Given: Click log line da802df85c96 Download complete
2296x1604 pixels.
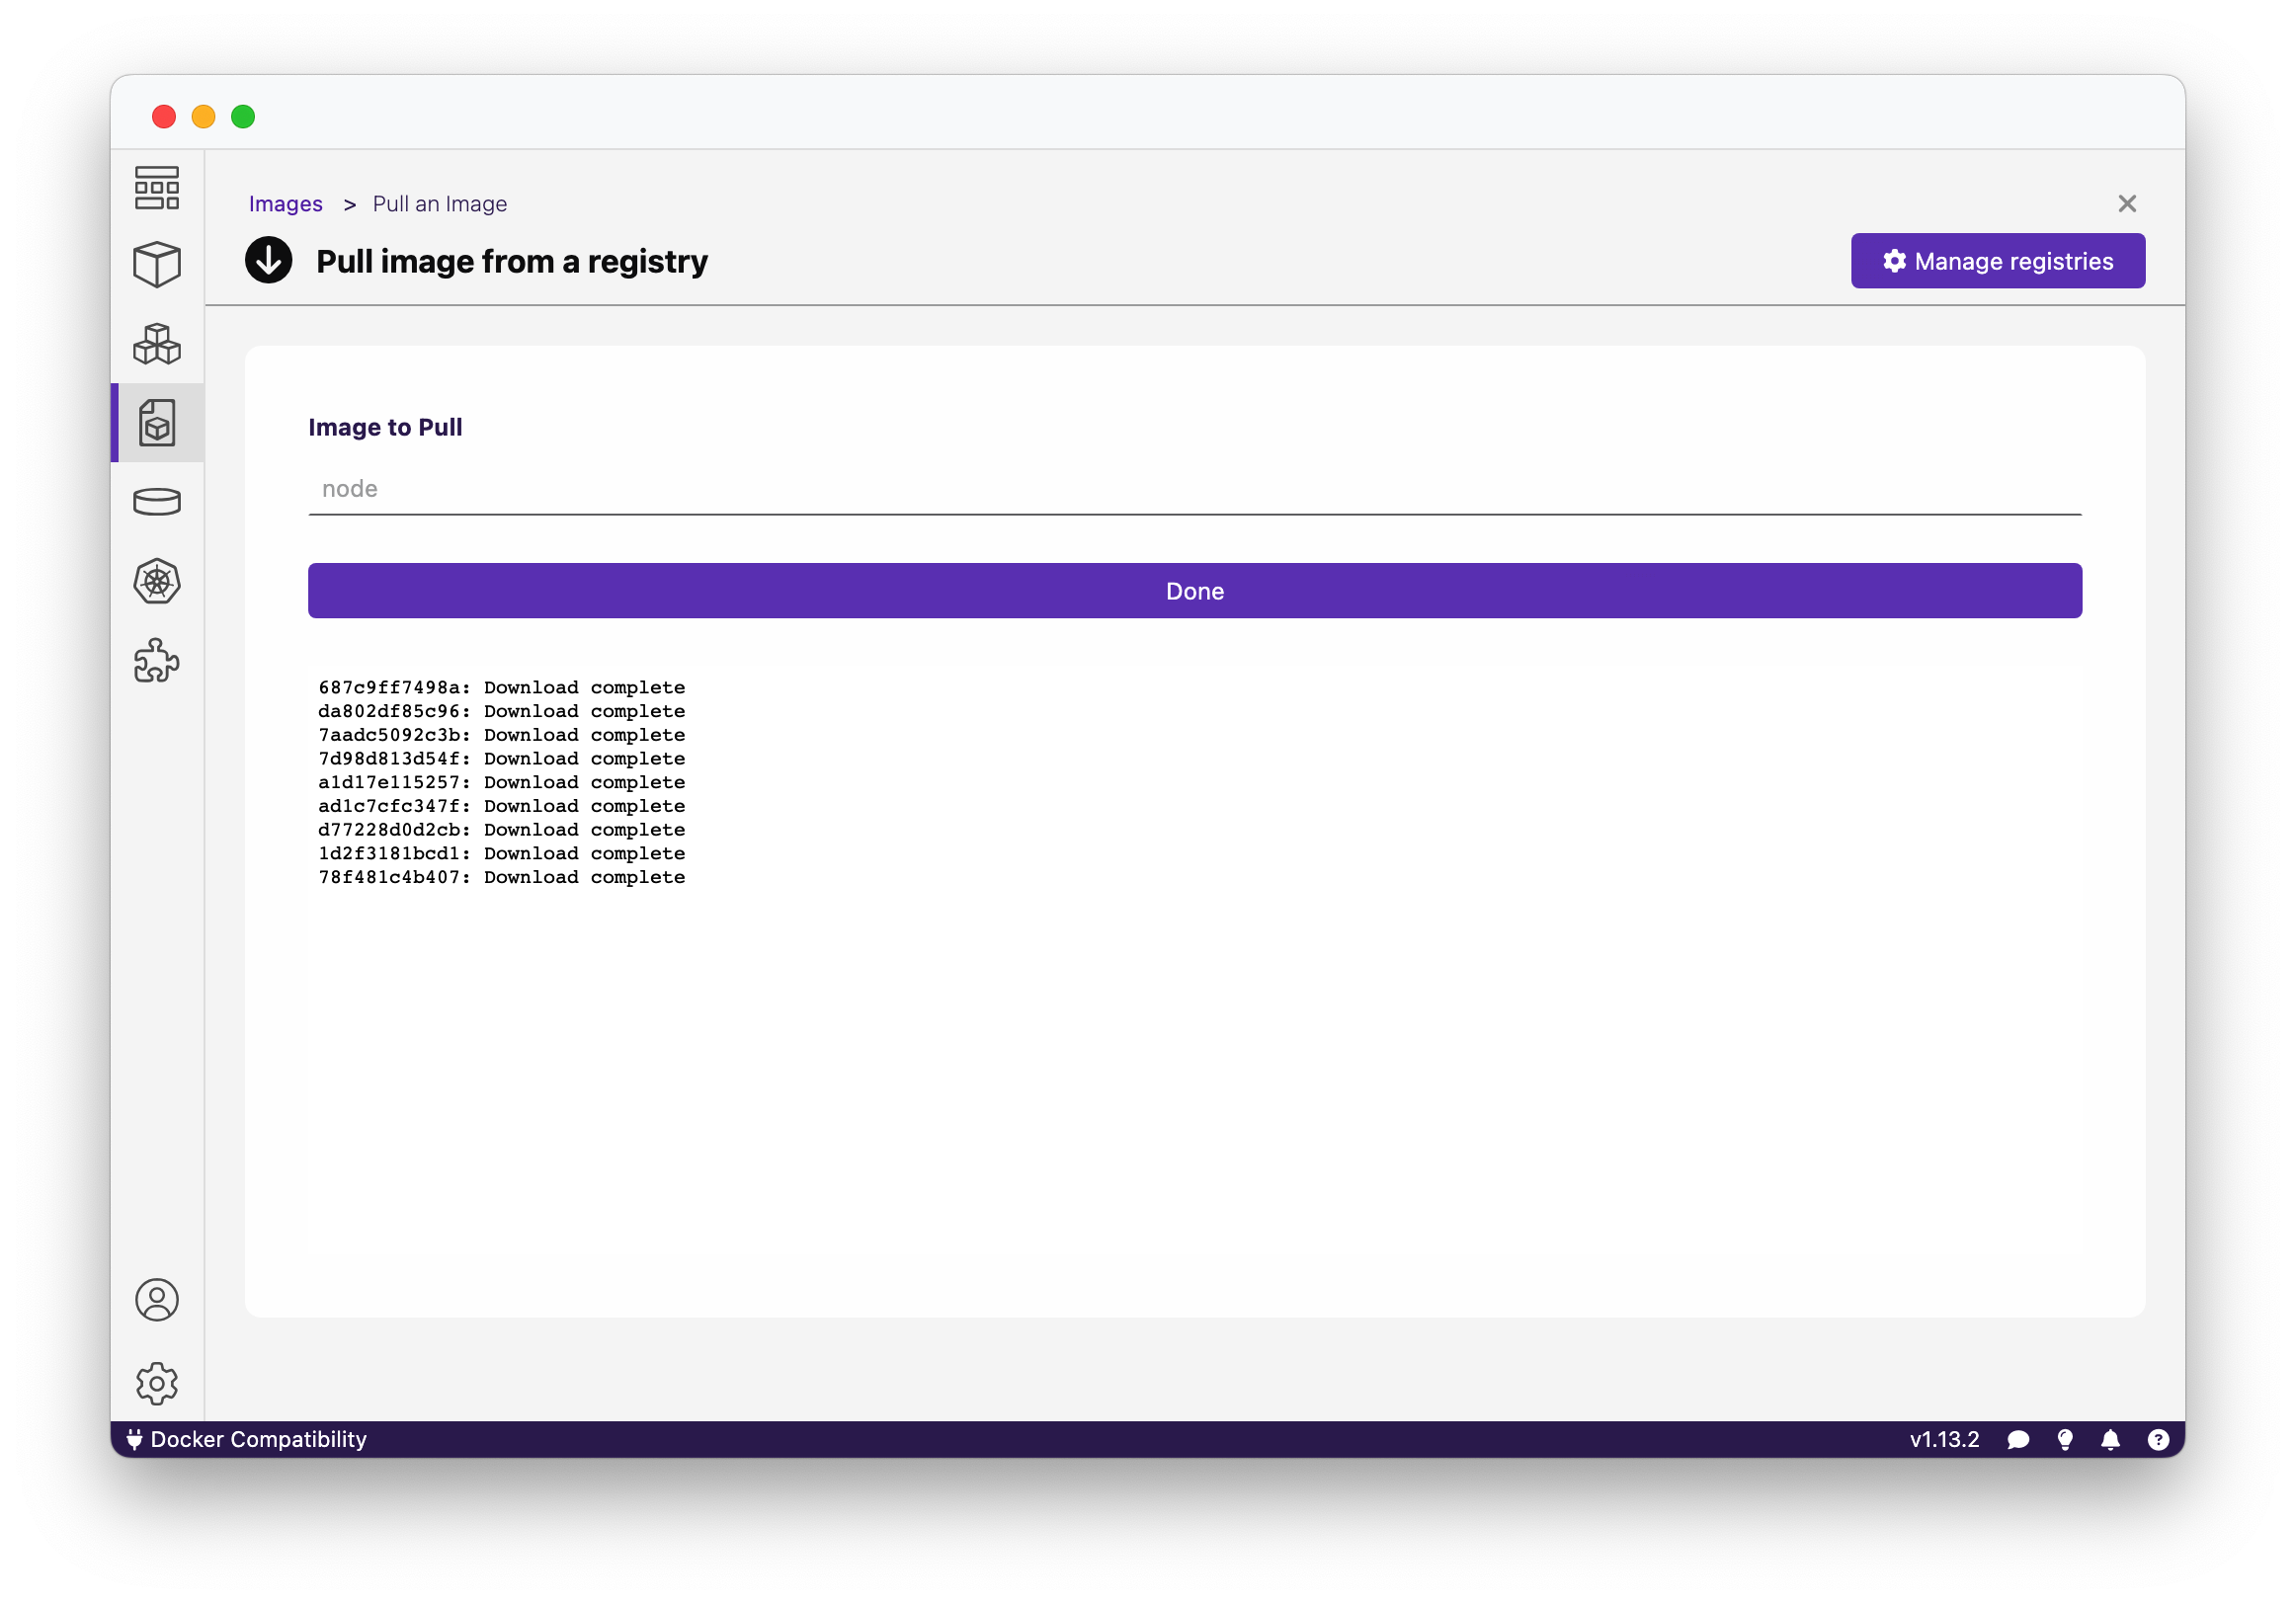Looking at the screenshot, I should (502, 712).
